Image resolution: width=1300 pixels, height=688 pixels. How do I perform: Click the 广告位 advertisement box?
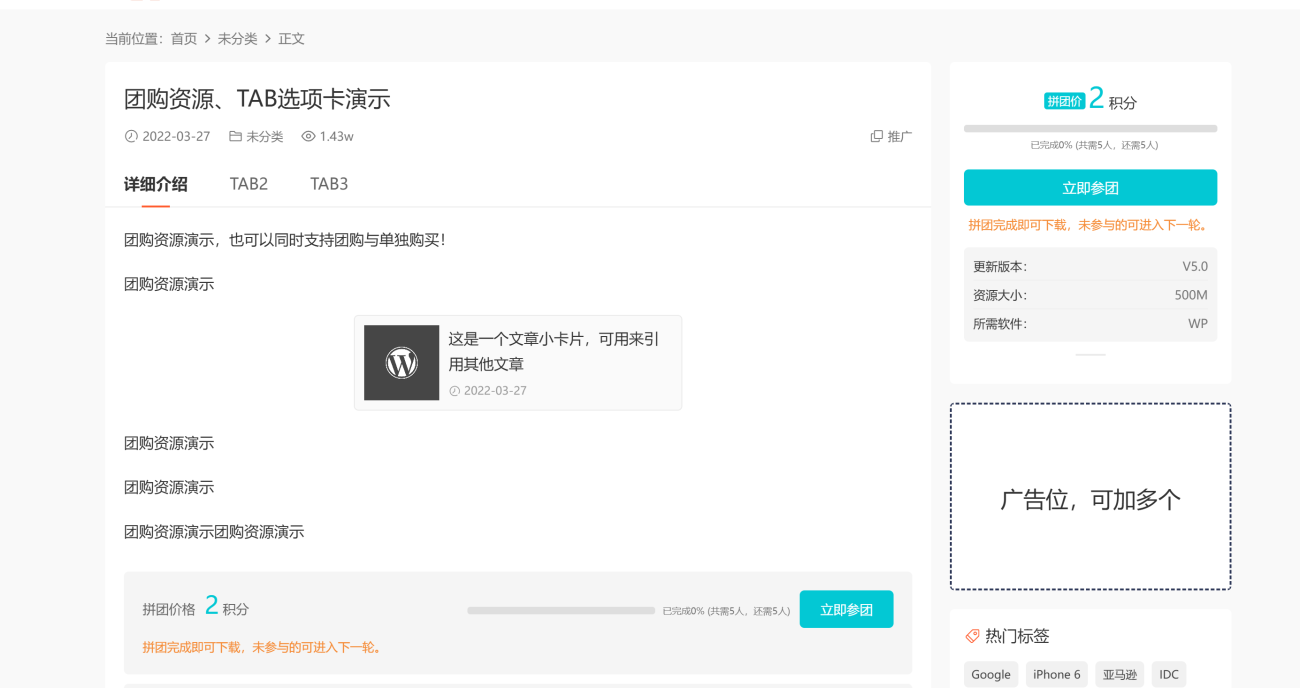click(1090, 497)
